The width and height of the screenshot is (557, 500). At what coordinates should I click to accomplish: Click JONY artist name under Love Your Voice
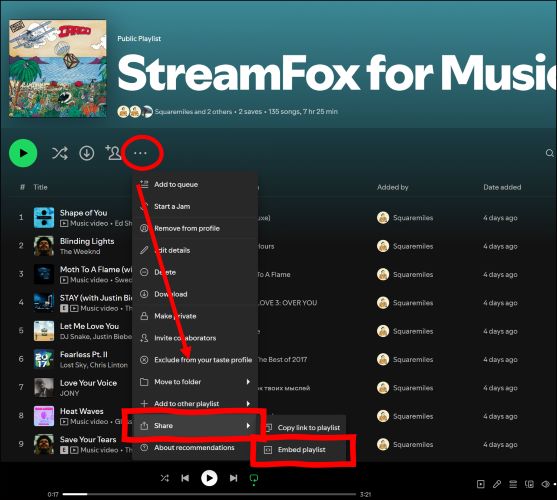click(69, 393)
